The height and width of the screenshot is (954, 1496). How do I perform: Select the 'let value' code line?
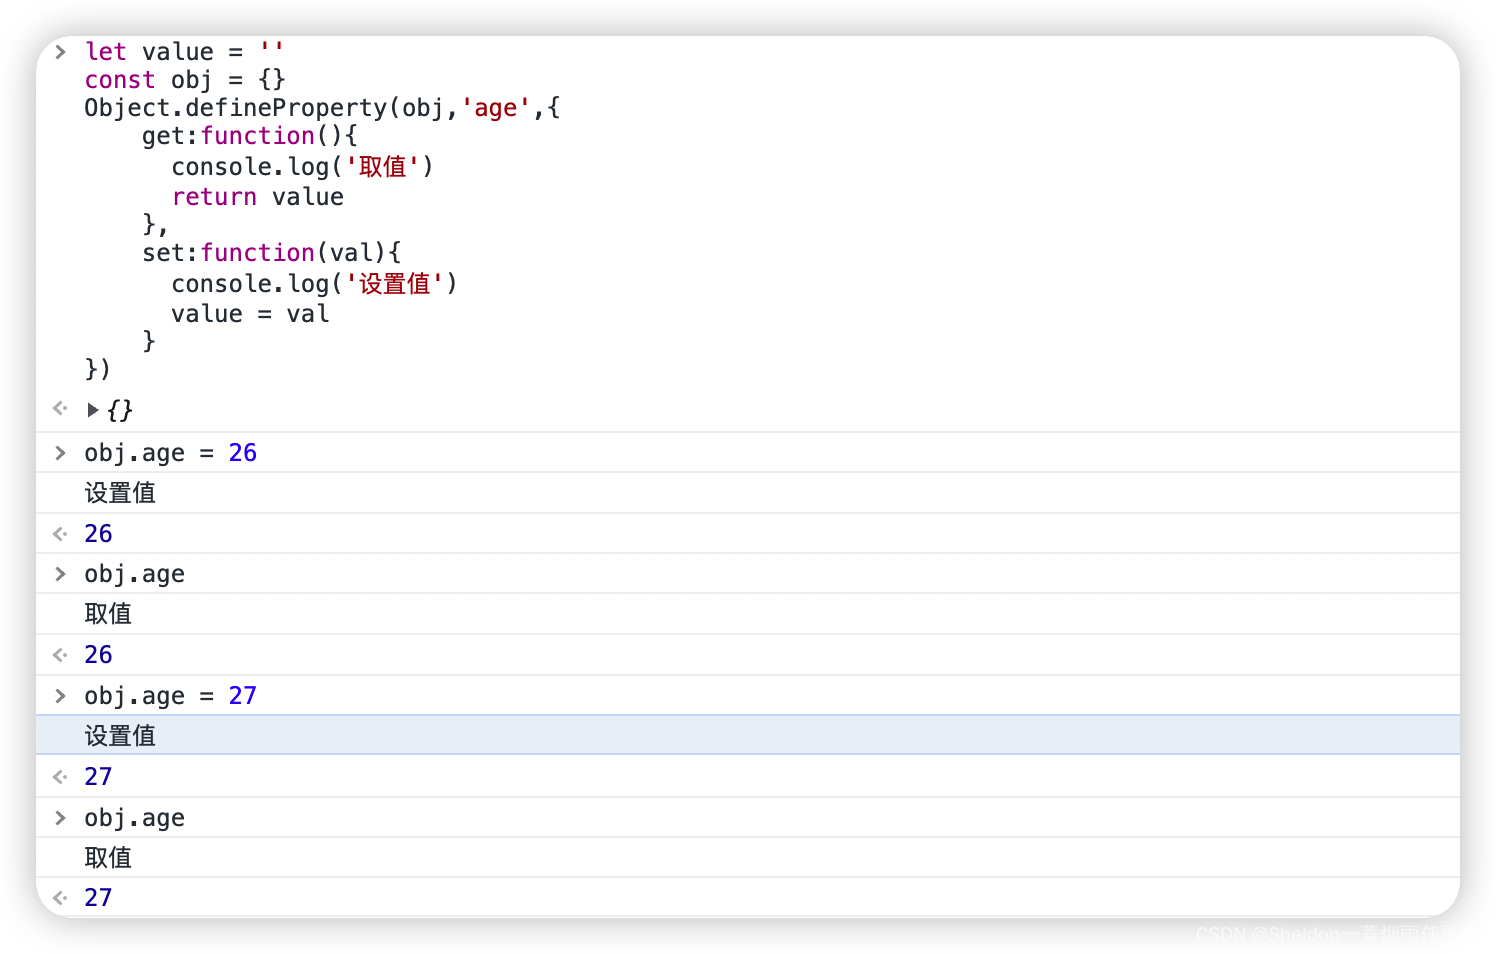point(184,51)
